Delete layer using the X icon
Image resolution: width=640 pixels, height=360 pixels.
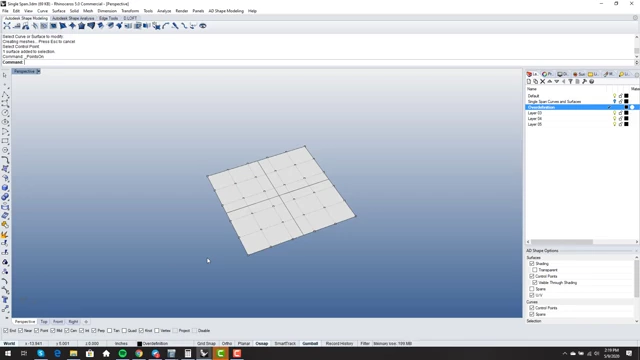[x=542, y=82]
